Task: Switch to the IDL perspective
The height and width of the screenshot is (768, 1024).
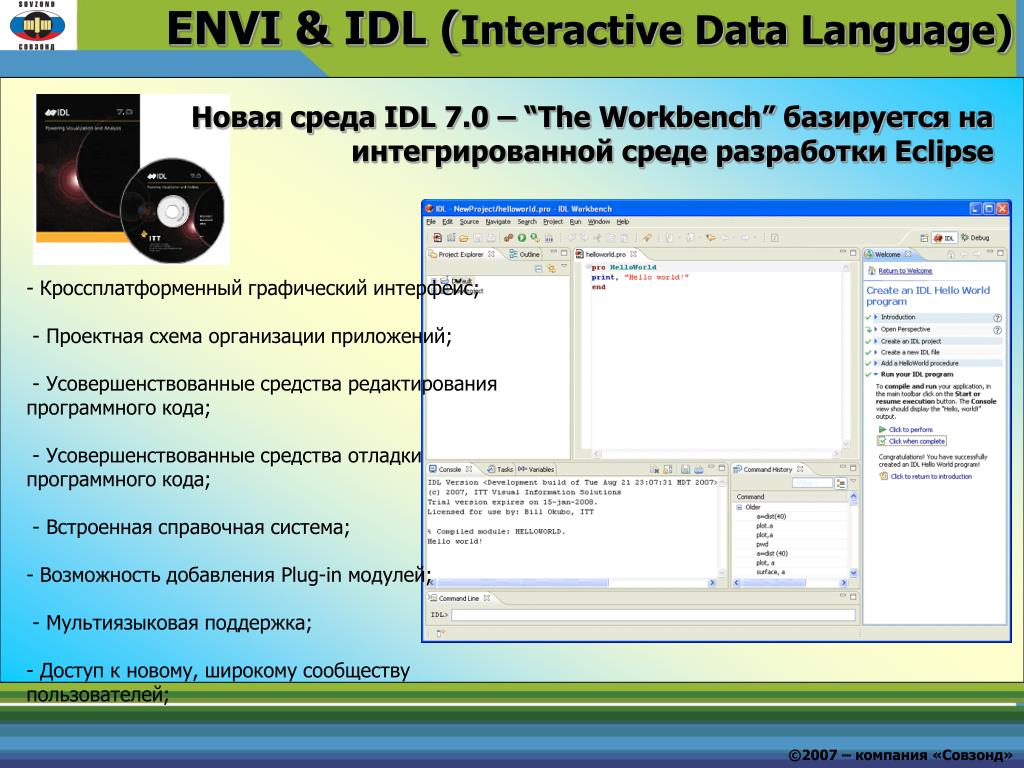Action: point(944,238)
